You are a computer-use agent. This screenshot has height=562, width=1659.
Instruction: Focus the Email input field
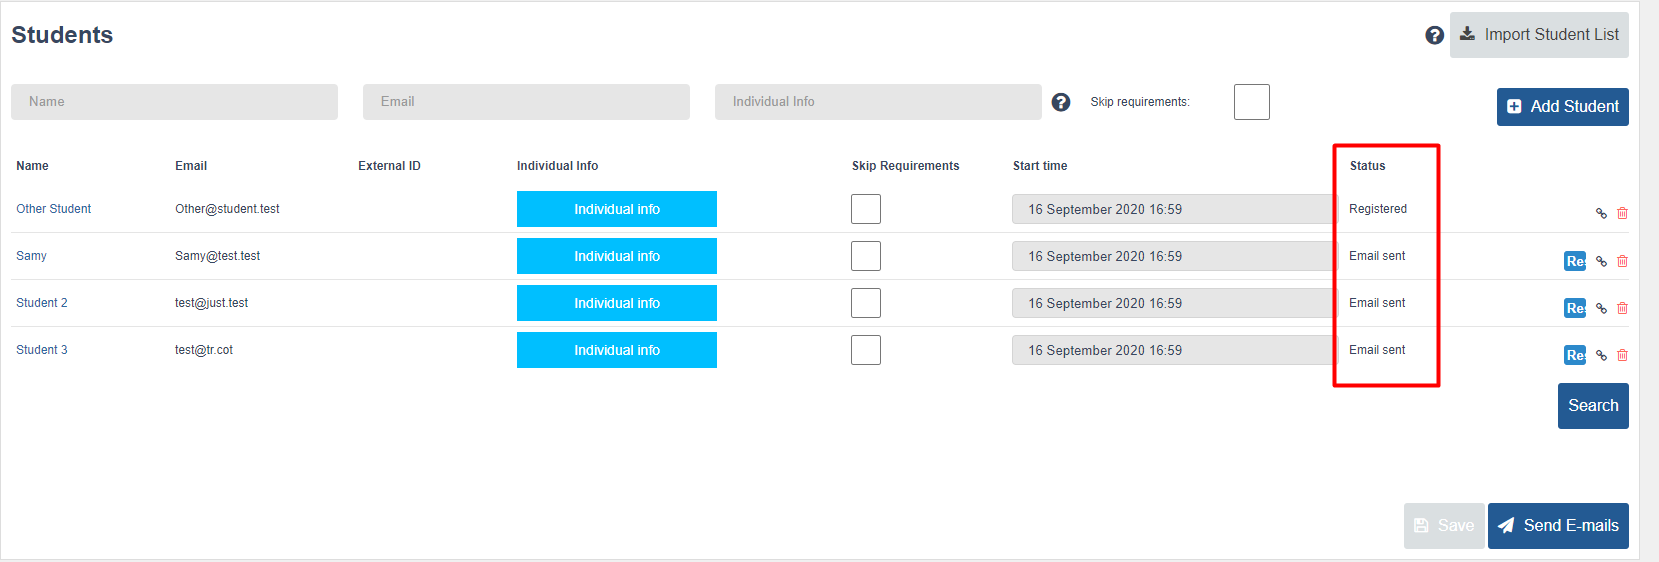526,102
